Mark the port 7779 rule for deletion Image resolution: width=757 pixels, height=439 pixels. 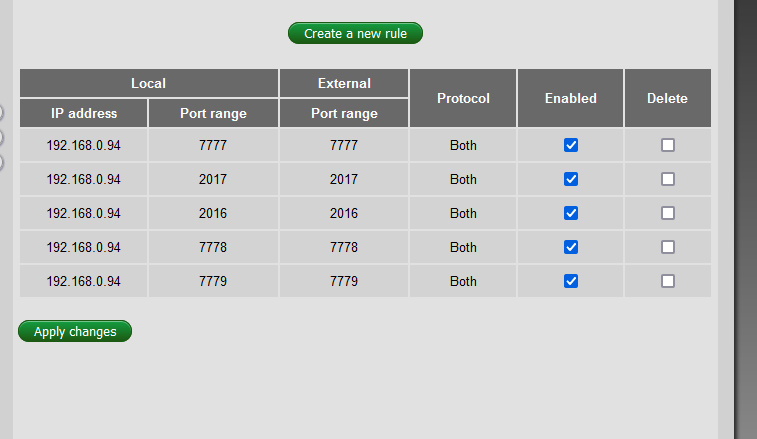(x=668, y=281)
